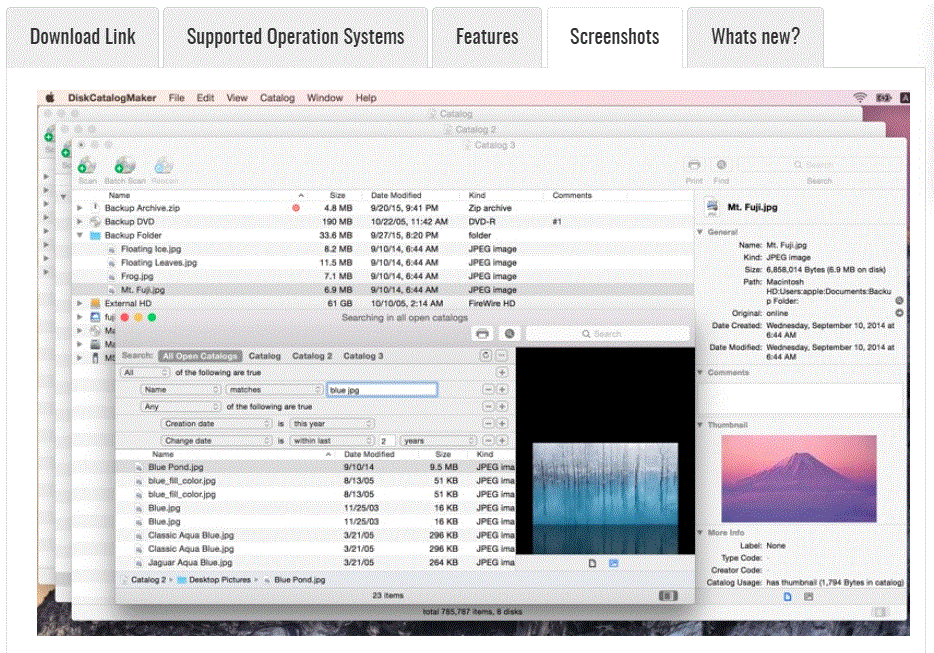Open the File menu

pos(176,98)
